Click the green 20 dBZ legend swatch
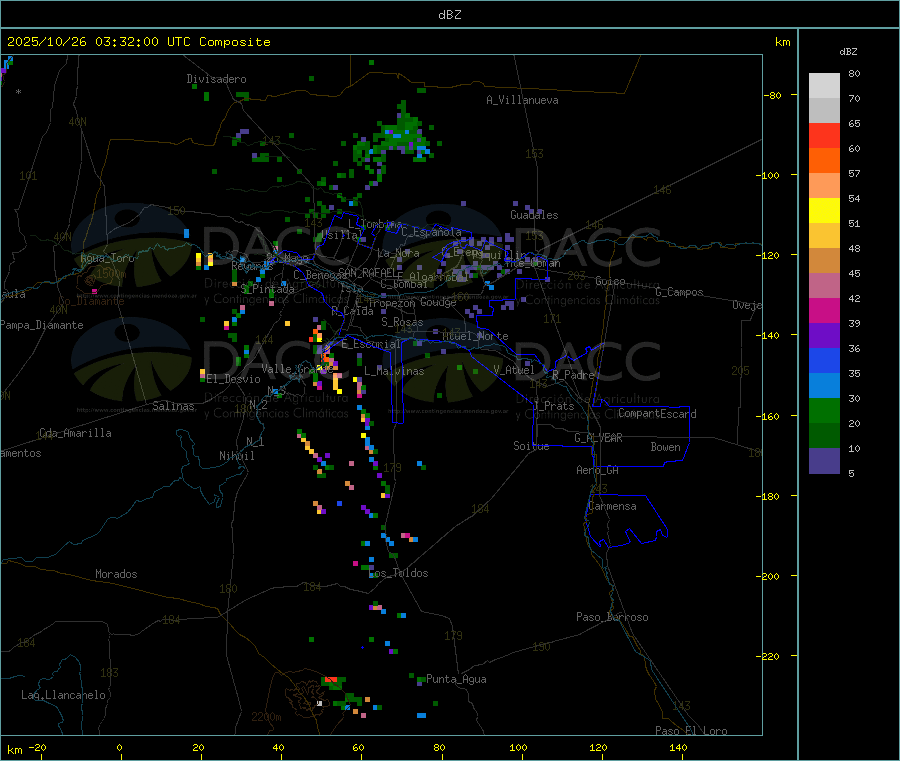This screenshot has width=900, height=761. click(824, 410)
